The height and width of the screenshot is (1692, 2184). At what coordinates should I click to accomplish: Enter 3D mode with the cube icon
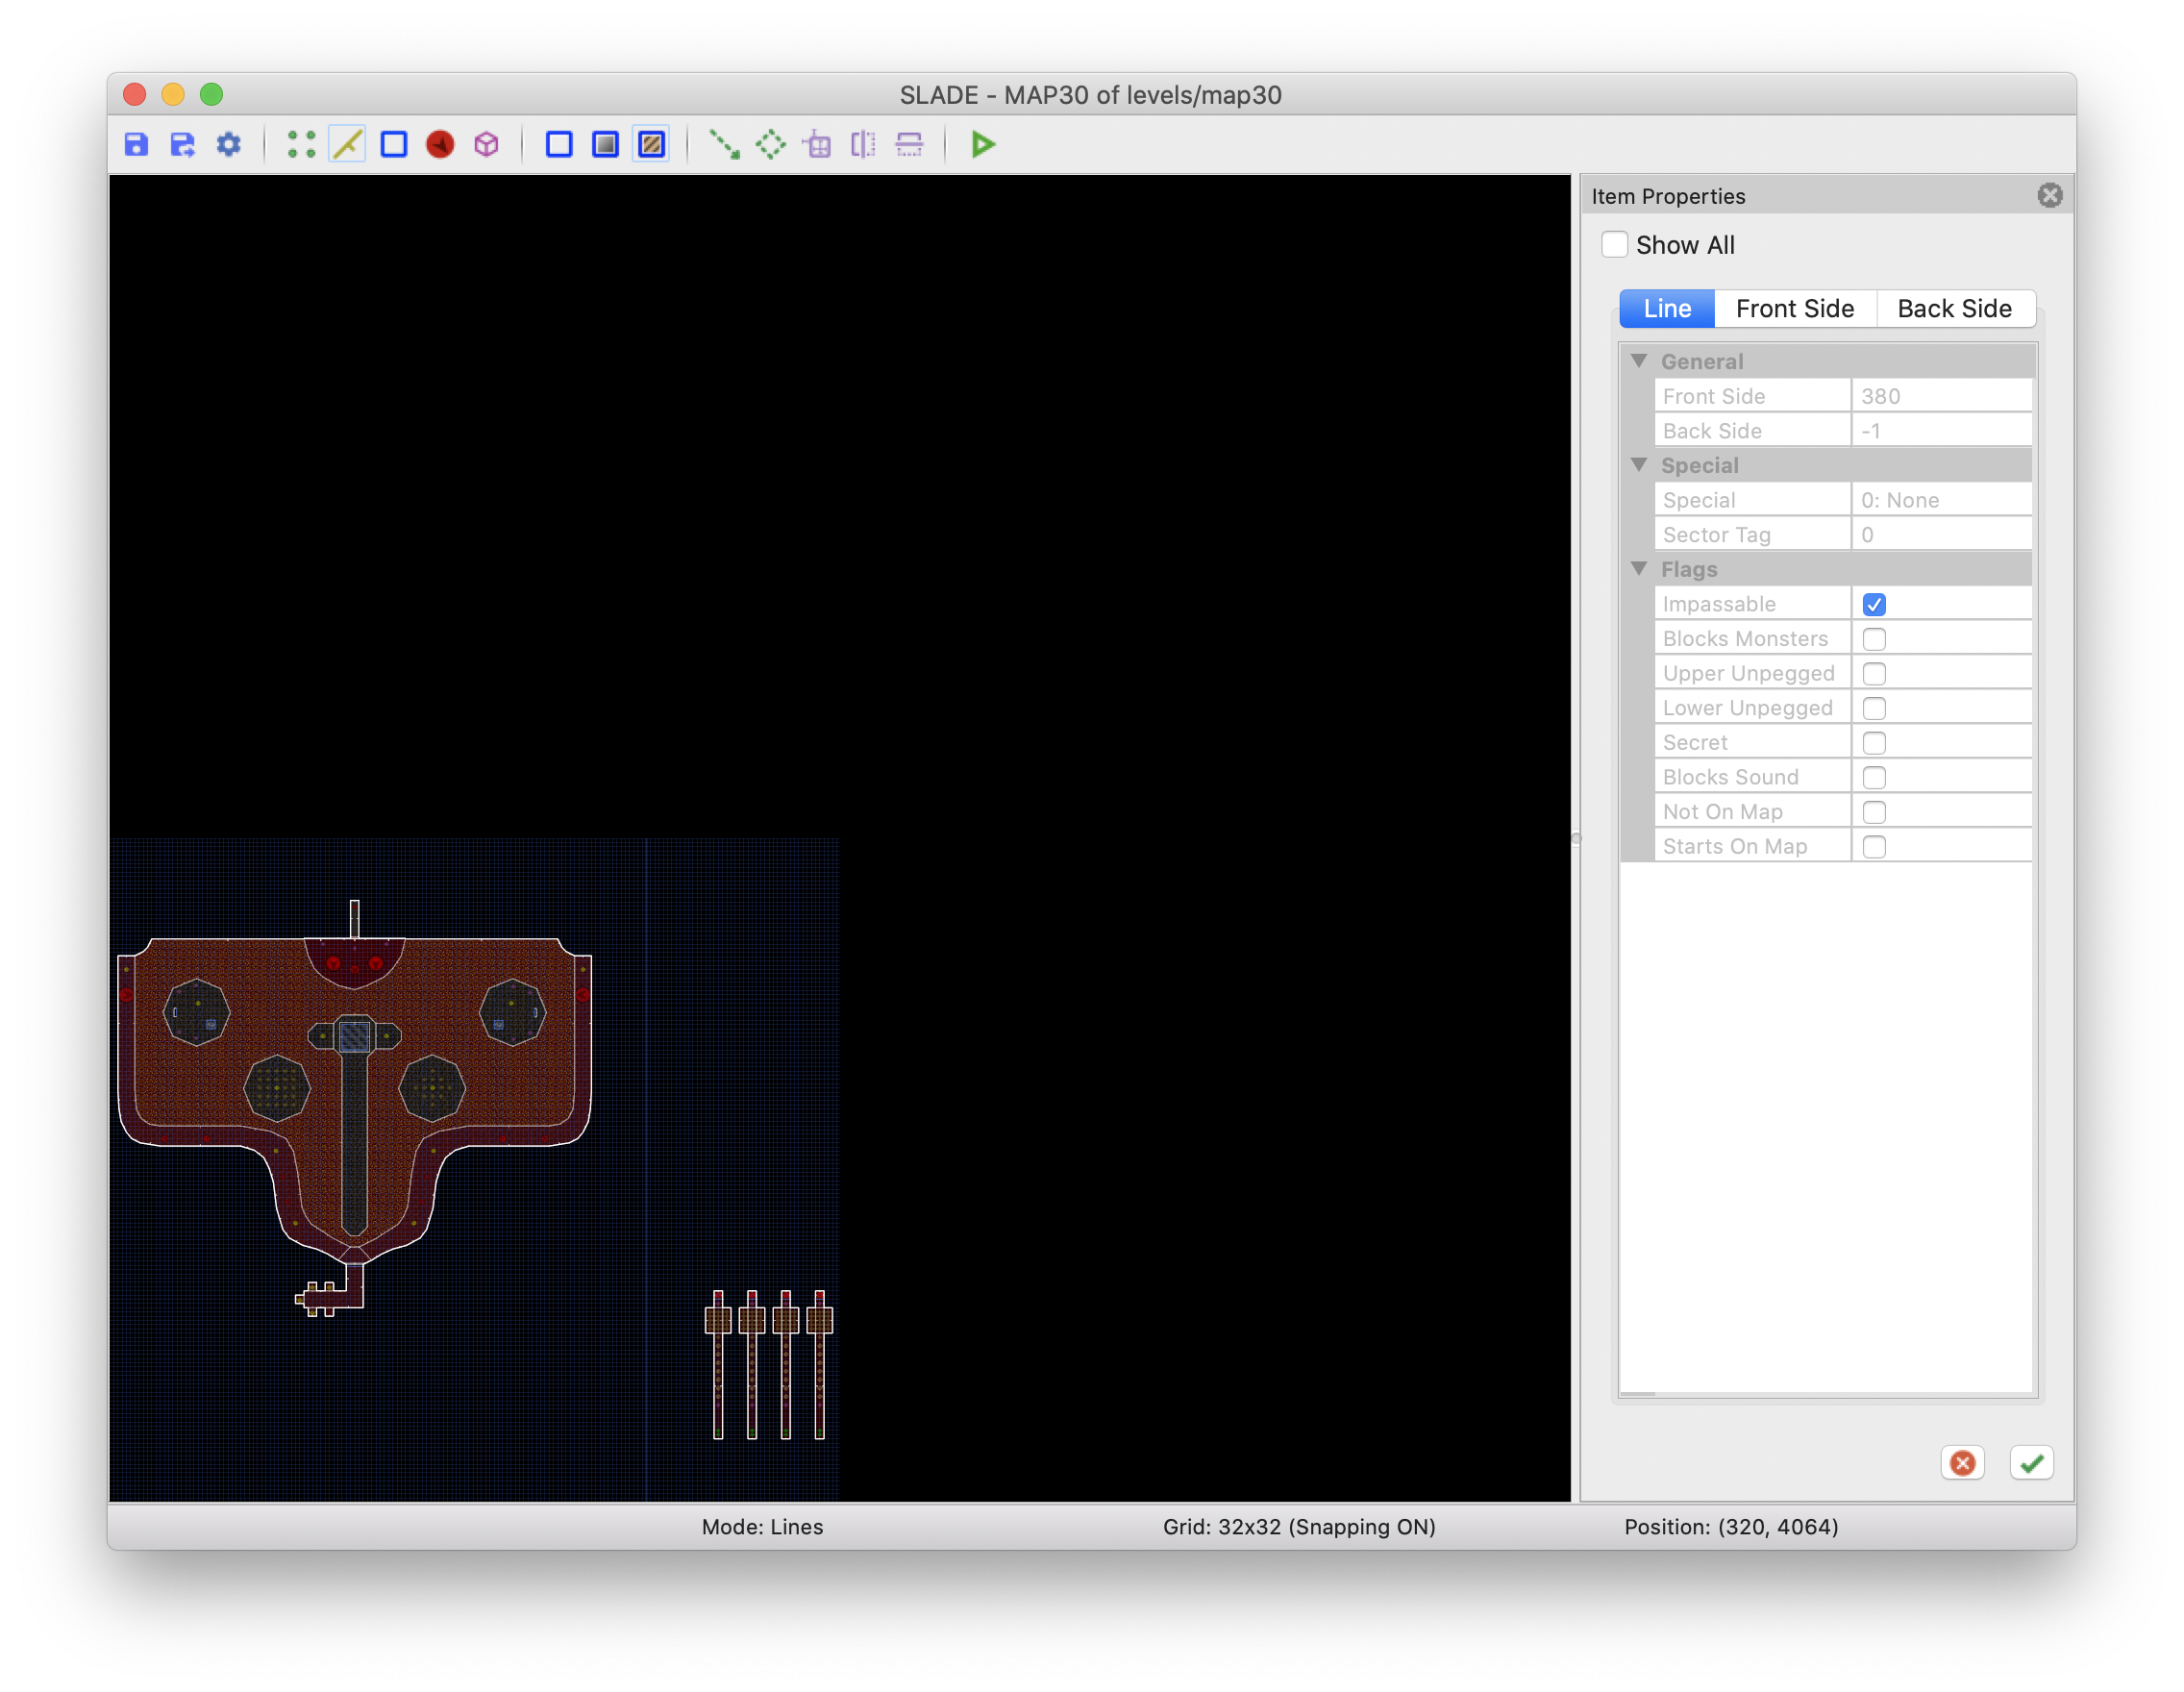coord(487,144)
